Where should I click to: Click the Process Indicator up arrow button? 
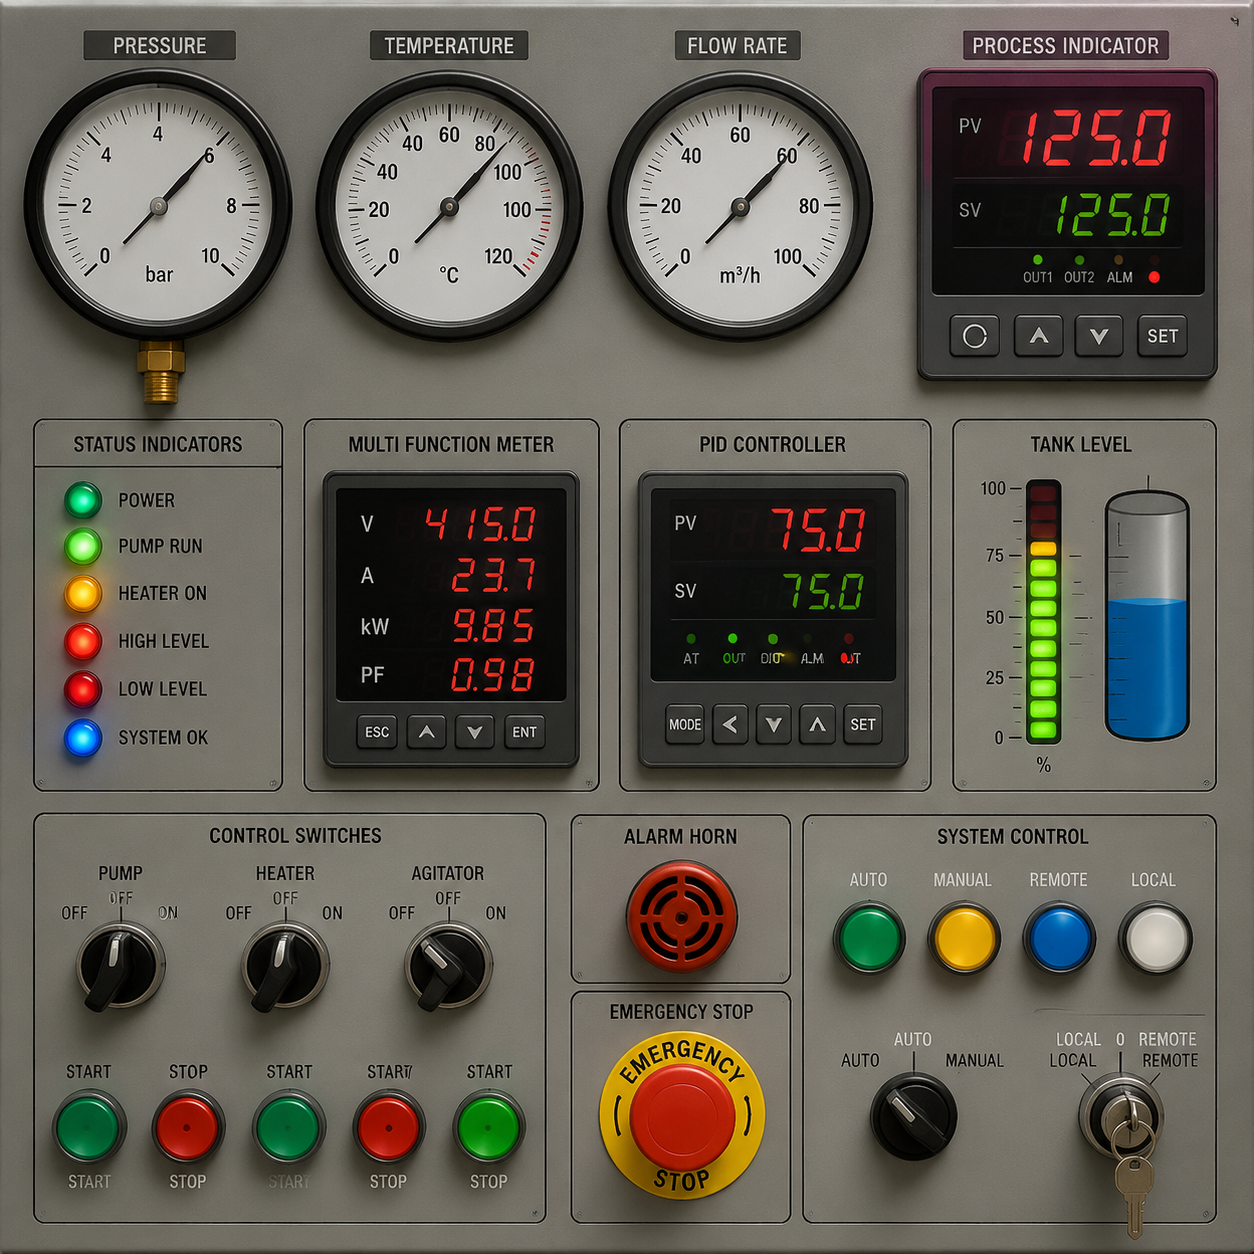pyautogui.click(x=1038, y=336)
